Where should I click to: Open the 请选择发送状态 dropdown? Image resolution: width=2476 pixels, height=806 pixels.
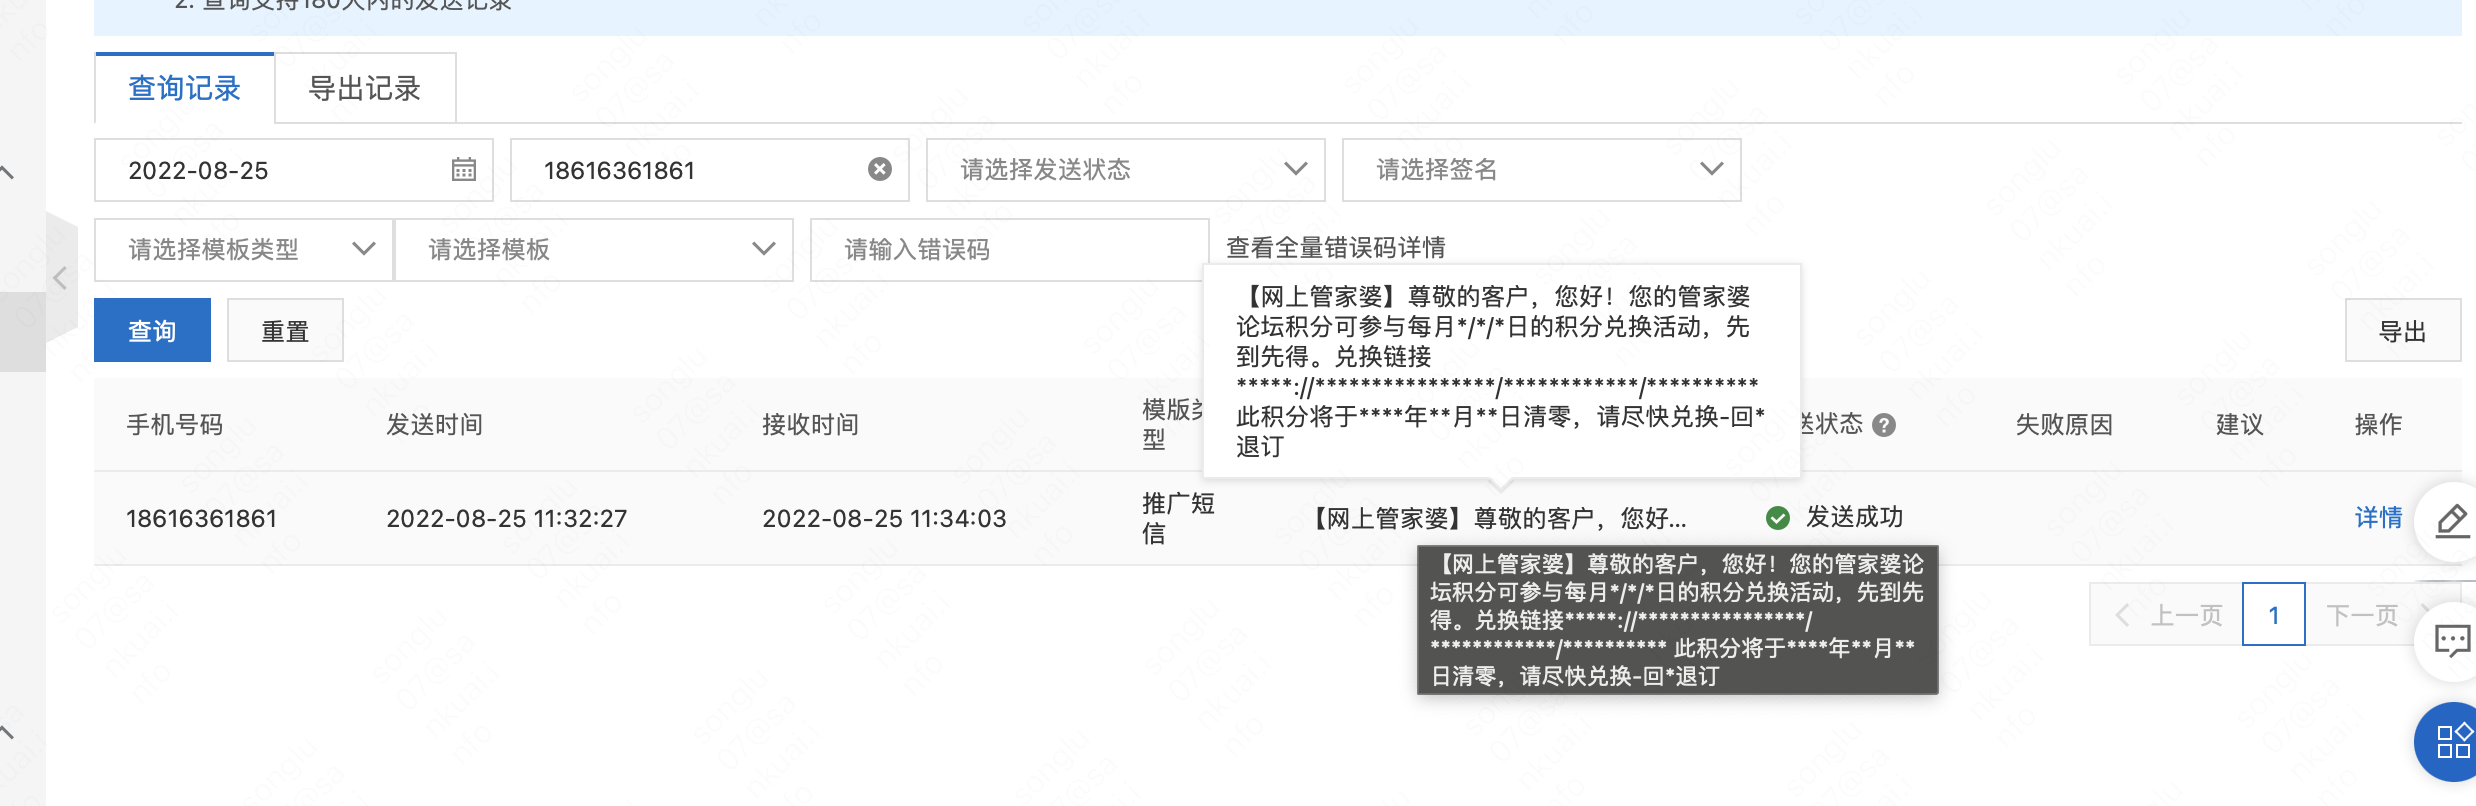click(1125, 170)
